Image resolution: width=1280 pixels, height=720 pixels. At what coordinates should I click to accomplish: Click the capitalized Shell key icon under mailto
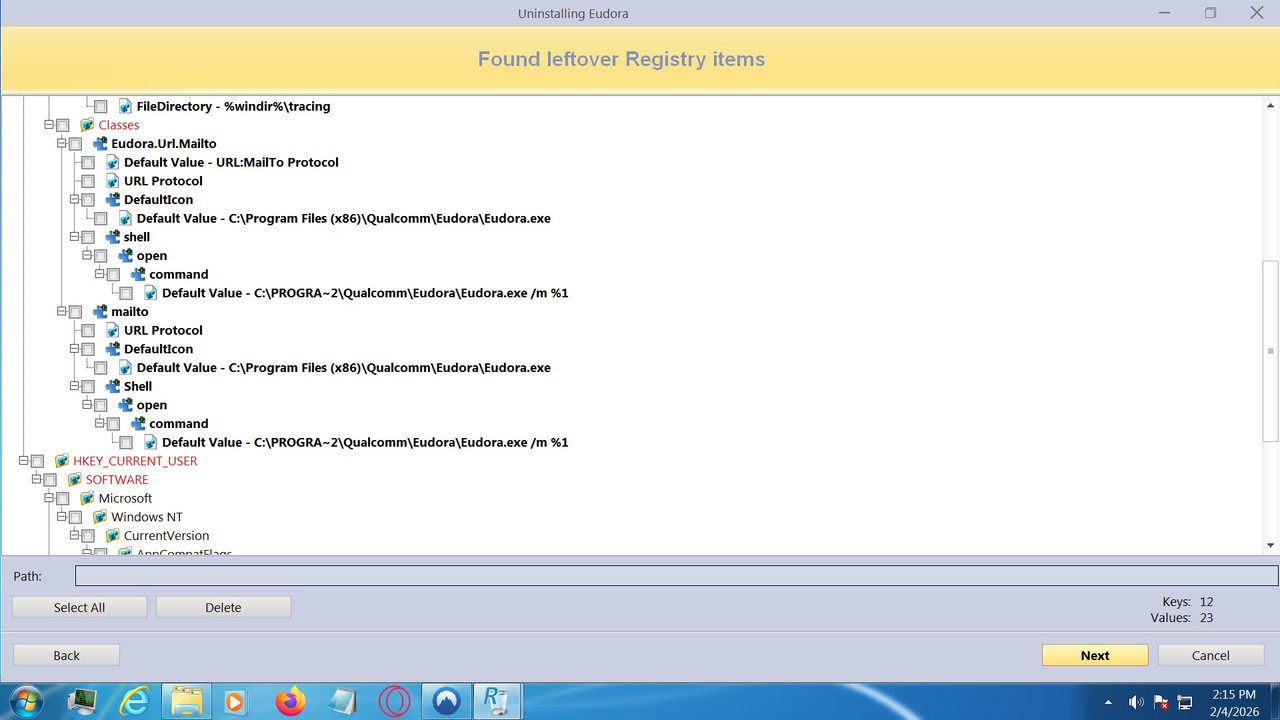tap(112, 386)
